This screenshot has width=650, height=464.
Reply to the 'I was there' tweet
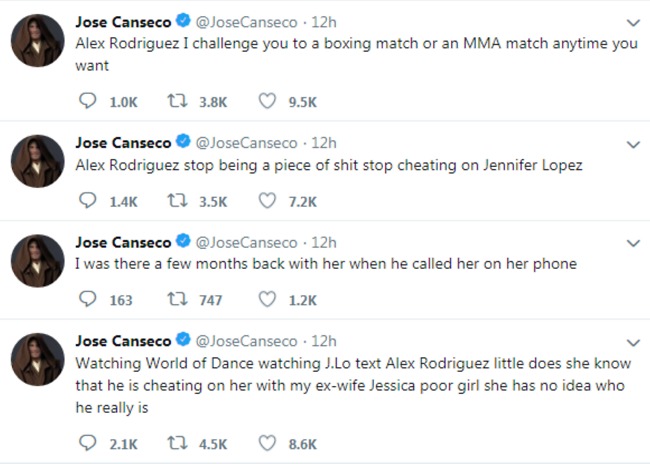coord(87,299)
